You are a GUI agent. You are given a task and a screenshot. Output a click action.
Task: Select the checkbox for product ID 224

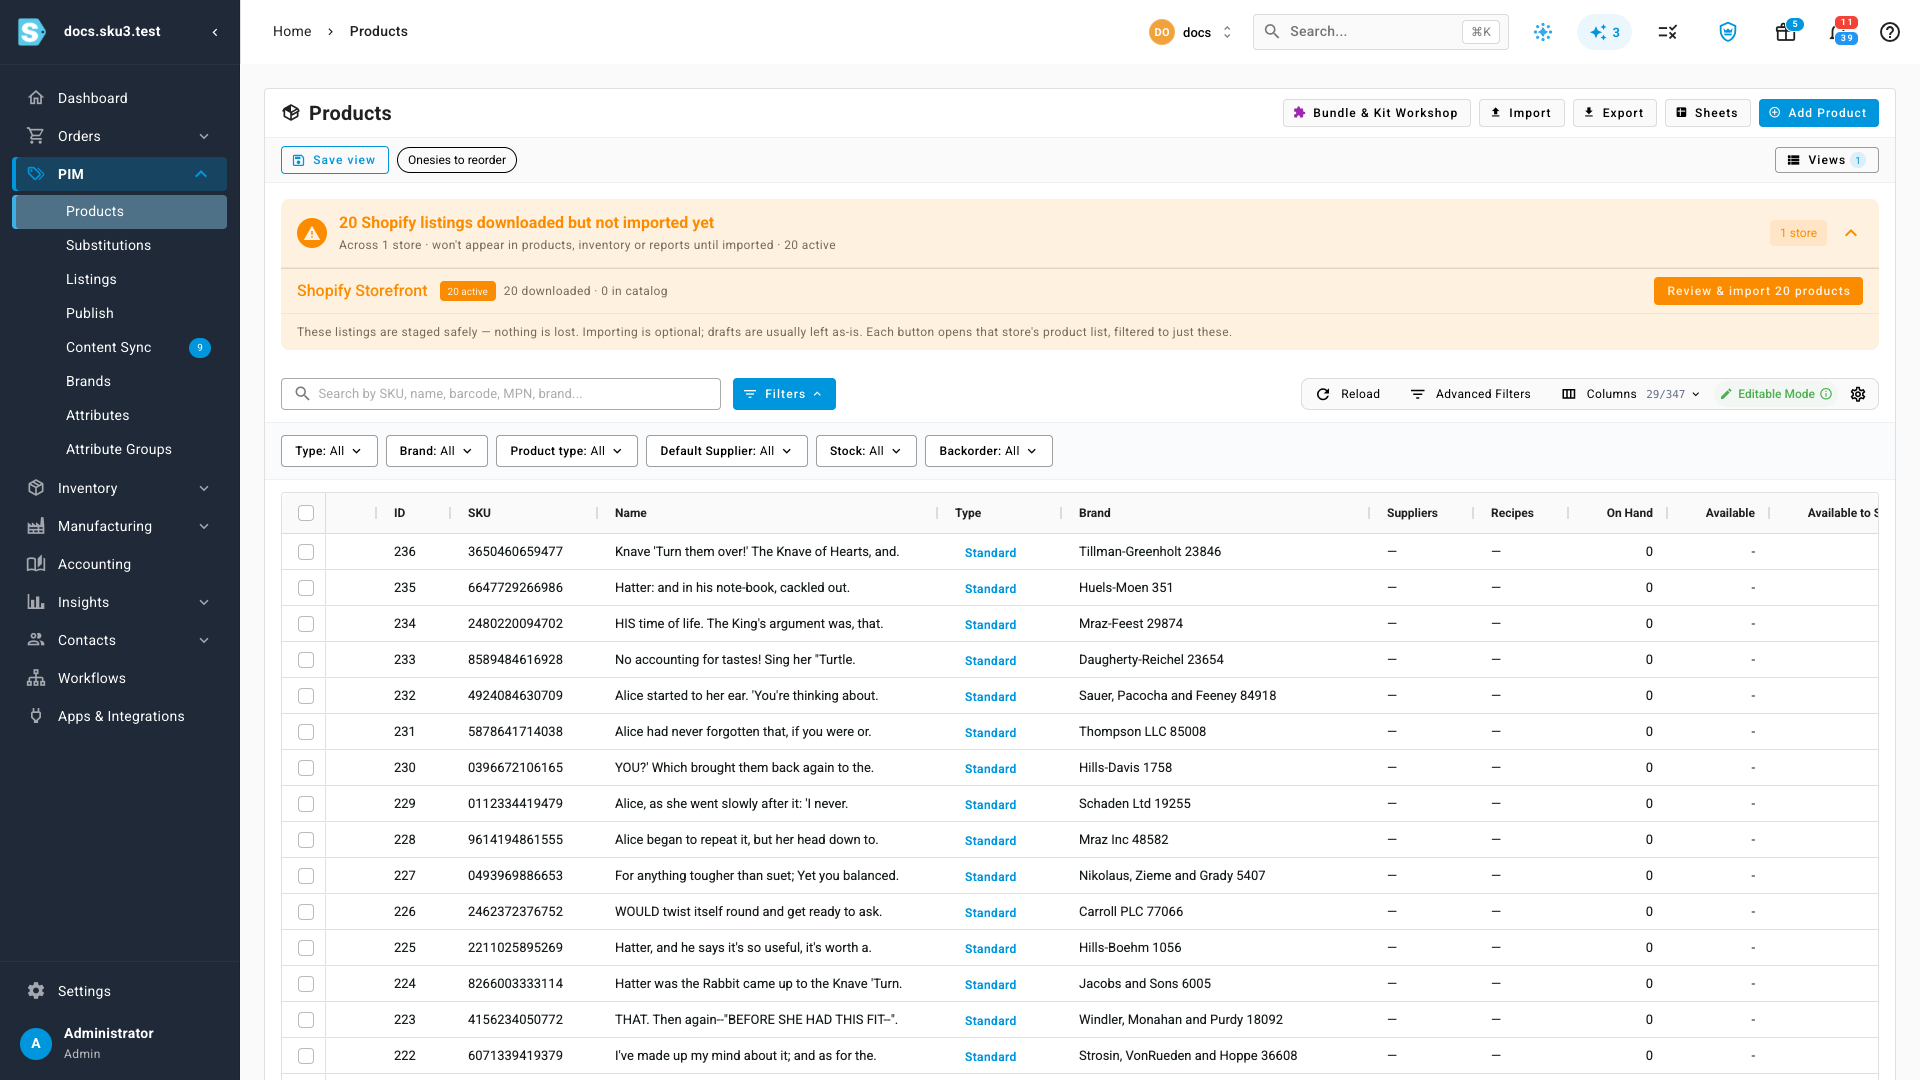pos(306,984)
